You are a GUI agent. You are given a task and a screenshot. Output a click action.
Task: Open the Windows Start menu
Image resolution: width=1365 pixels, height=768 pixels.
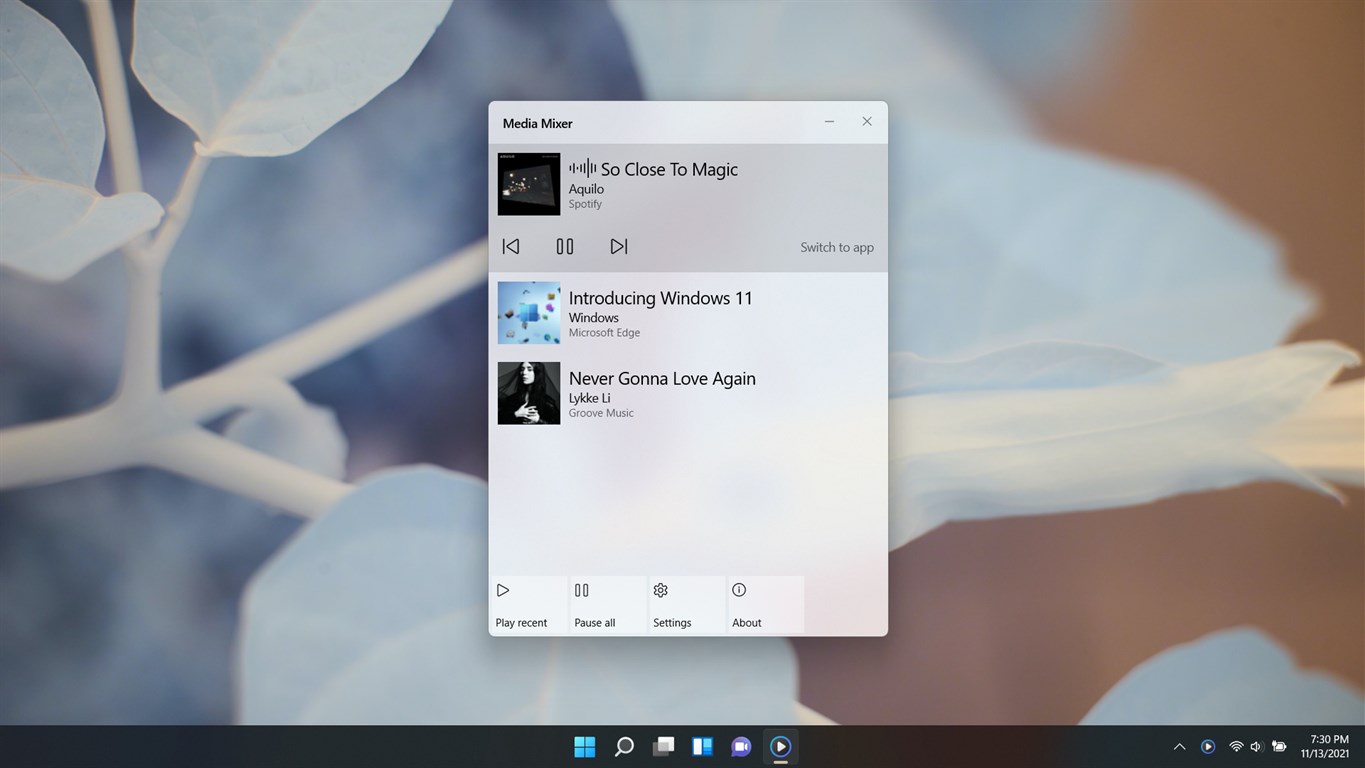[585, 746]
